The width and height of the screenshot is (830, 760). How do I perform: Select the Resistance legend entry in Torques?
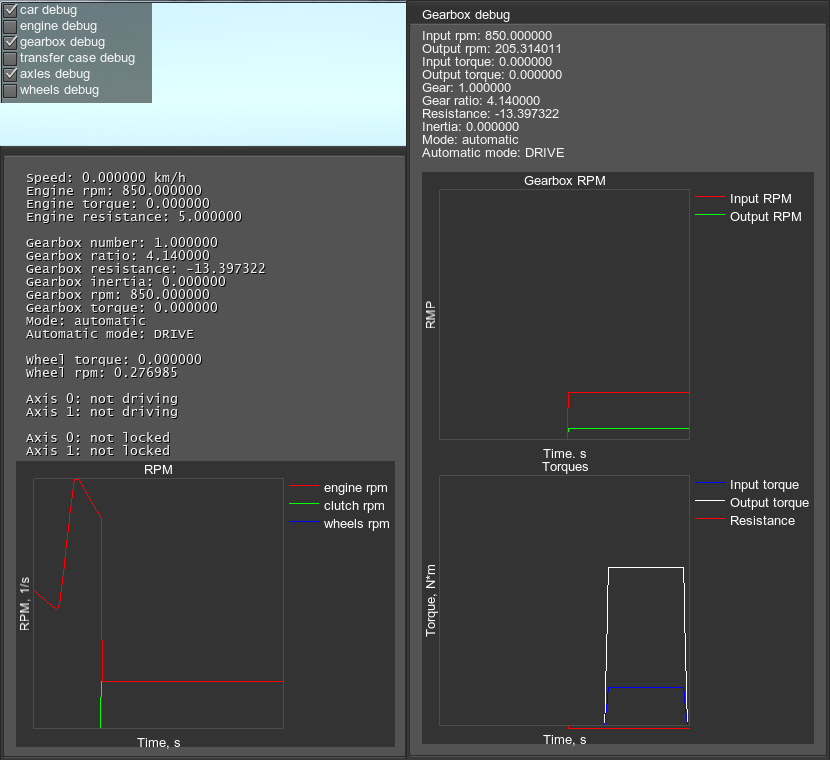(x=762, y=521)
